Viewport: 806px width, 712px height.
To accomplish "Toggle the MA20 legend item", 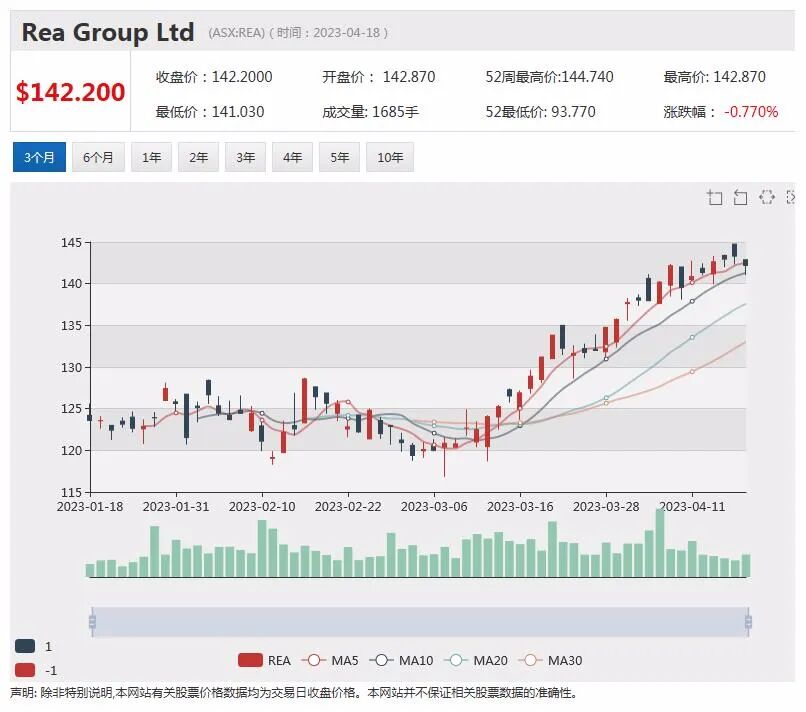I will coord(476,661).
